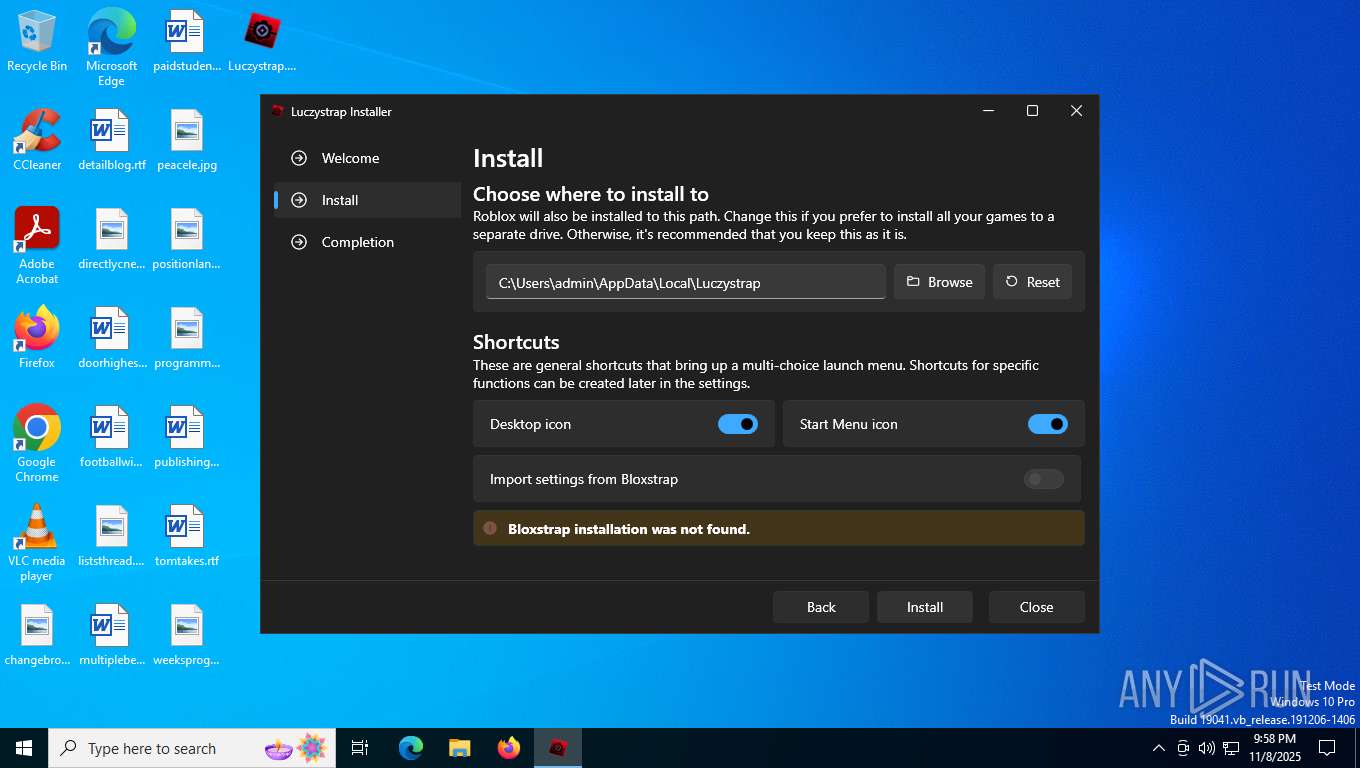The width and height of the screenshot is (1360, 768).
Task: Select the publishing Word document icon
Action: [186, 437]
